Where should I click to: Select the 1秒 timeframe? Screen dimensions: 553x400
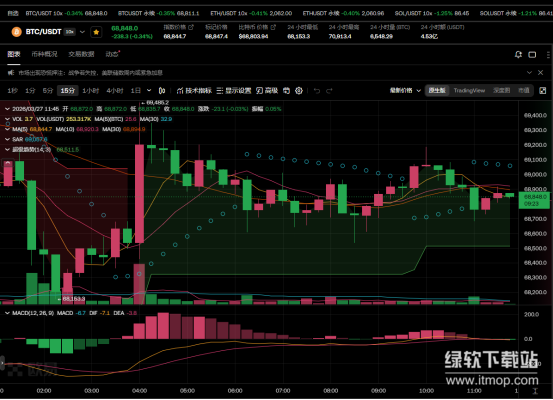(13, 91)
